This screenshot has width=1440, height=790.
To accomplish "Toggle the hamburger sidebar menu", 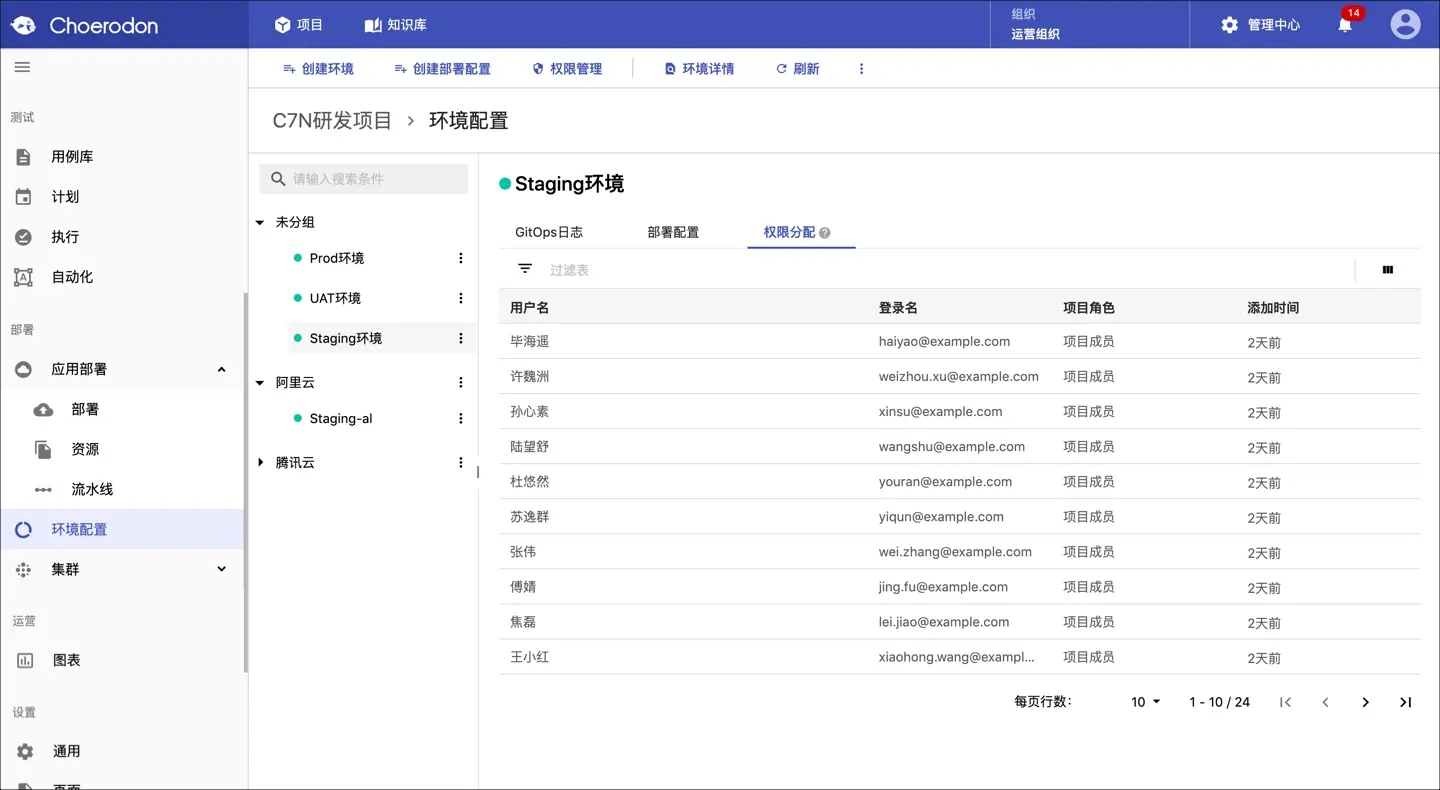I will coord(22,67).
